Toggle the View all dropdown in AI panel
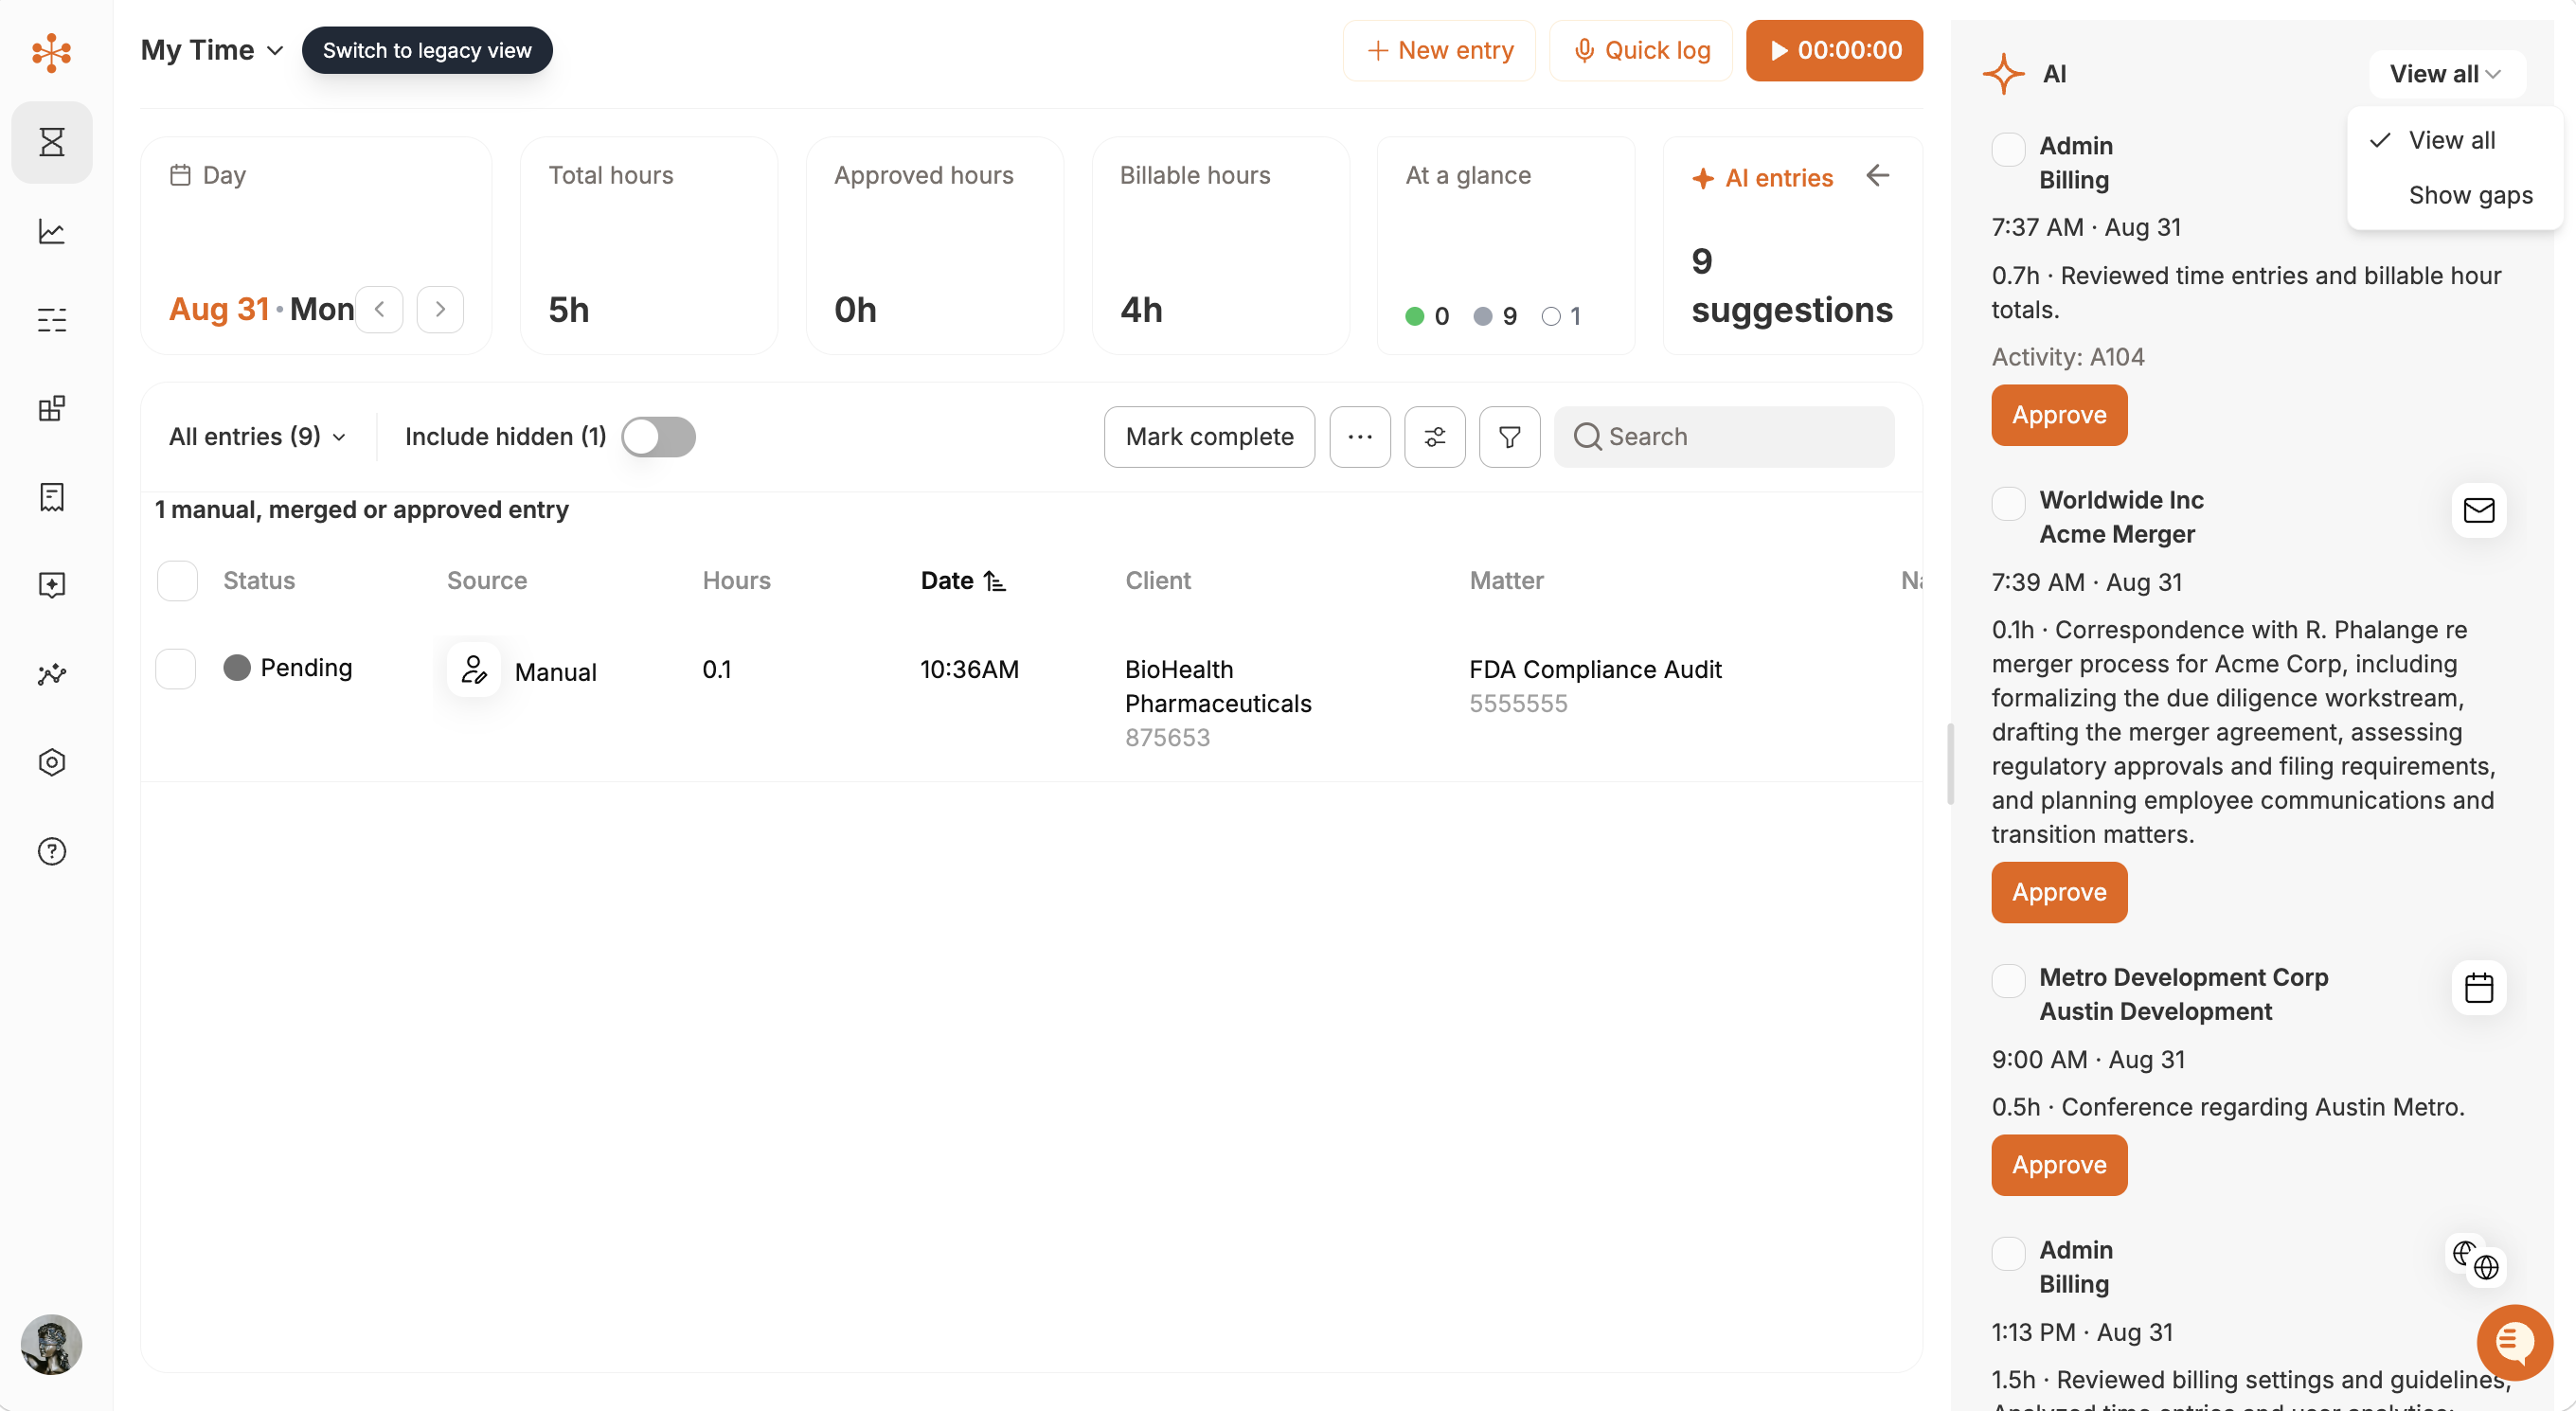The image size is (2576, 1411). (x=2445, y=74)
